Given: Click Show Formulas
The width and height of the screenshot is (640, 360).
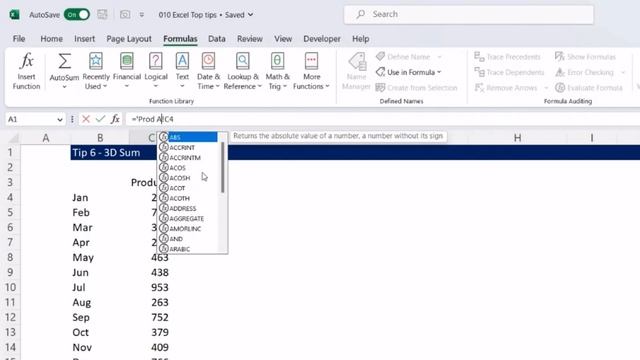Looking at the screenshot, I should click(x=585, y=57).
